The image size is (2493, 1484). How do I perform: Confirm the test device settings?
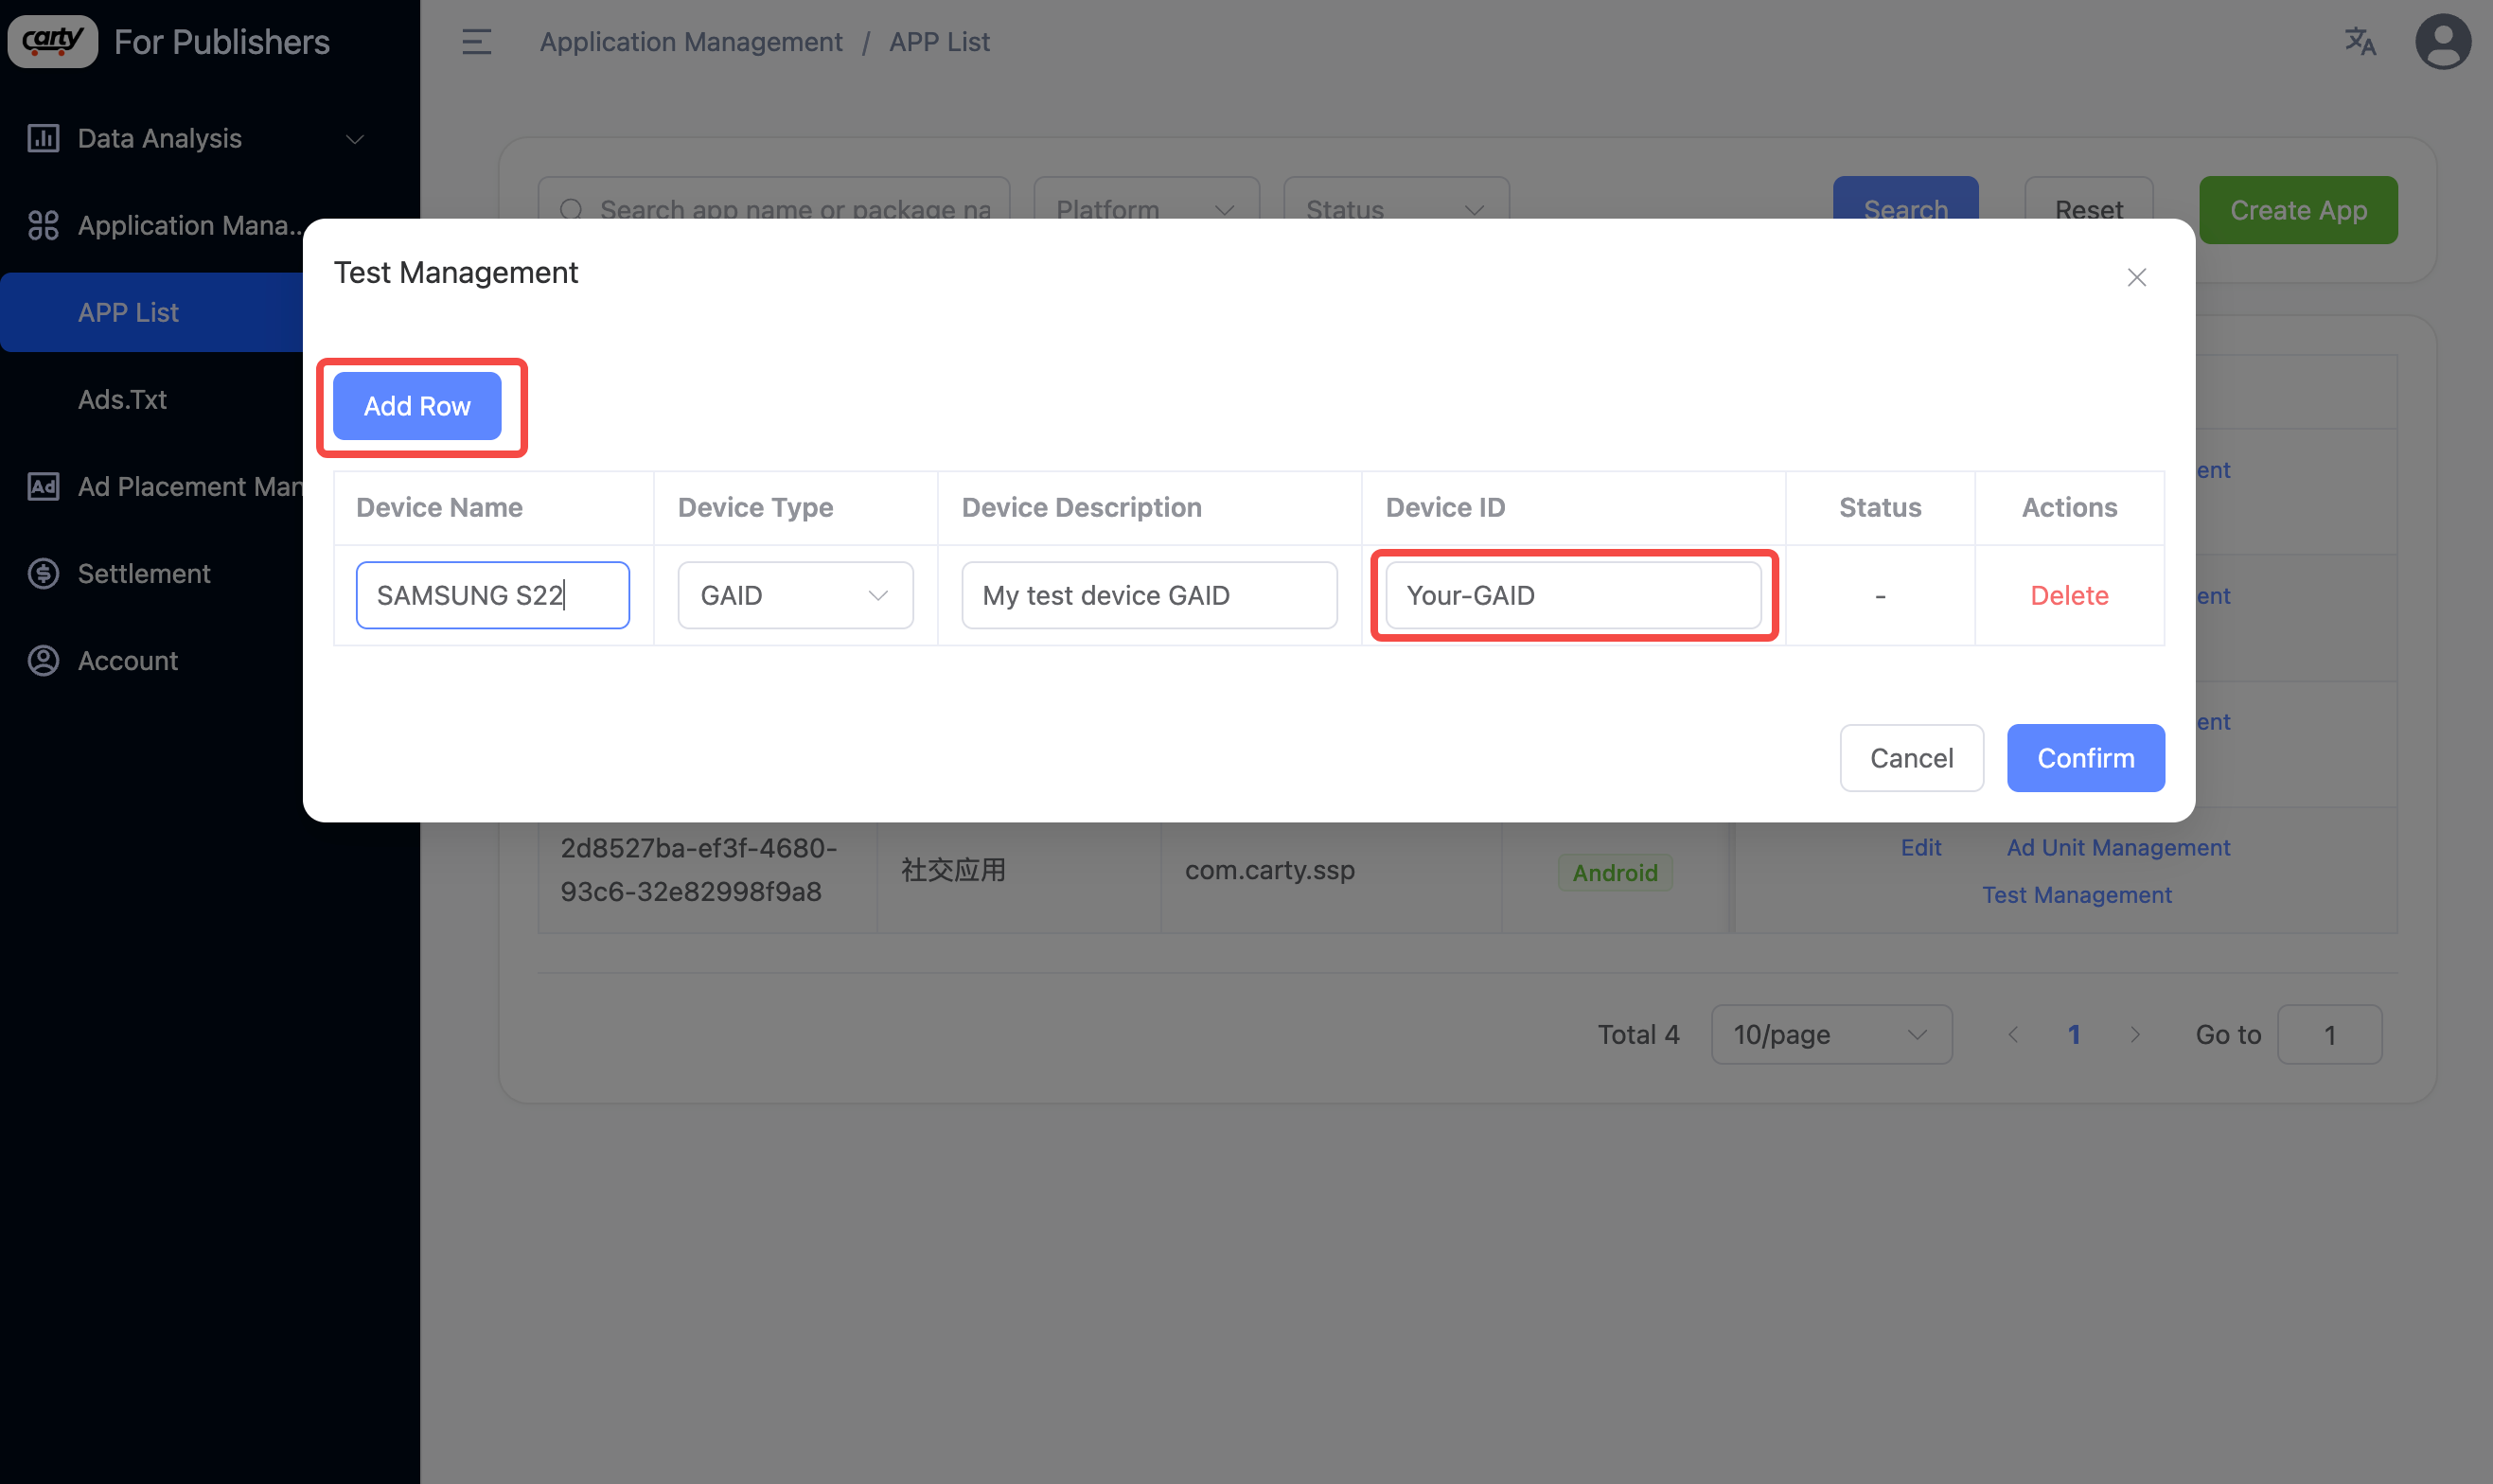[2085, 758]
